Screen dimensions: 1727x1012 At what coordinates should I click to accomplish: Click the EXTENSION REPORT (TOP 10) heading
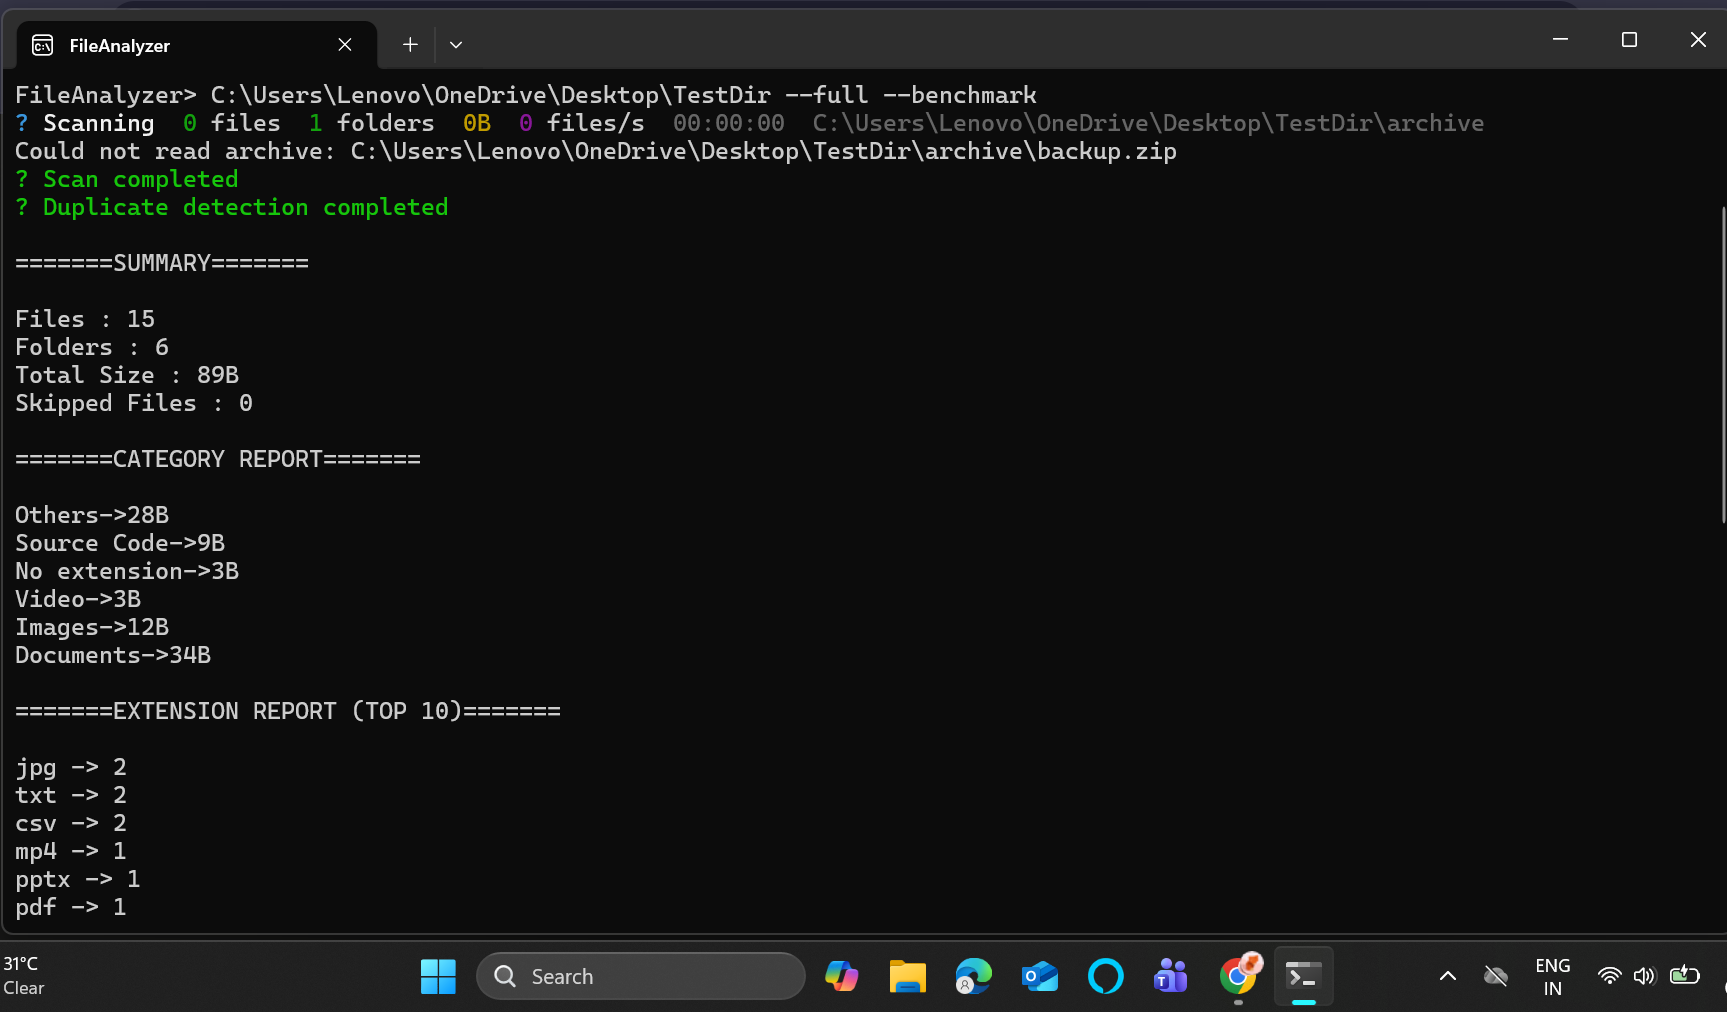coord(288,711)
